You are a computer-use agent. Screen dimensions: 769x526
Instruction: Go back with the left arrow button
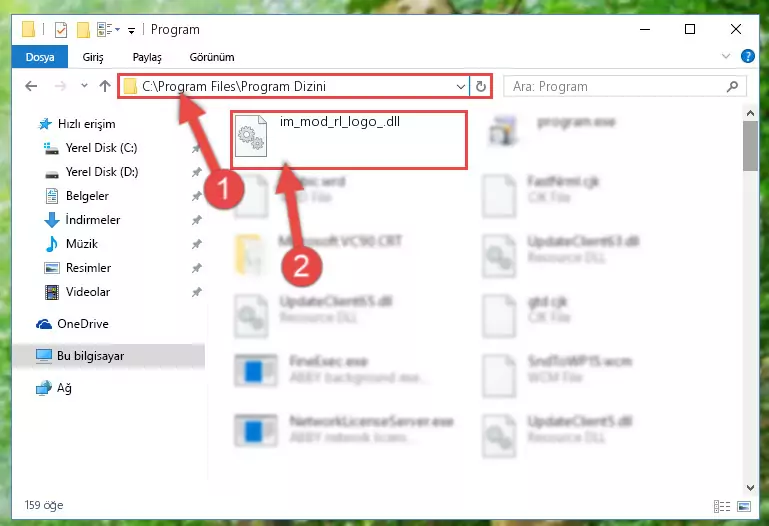tap(31, 86)
